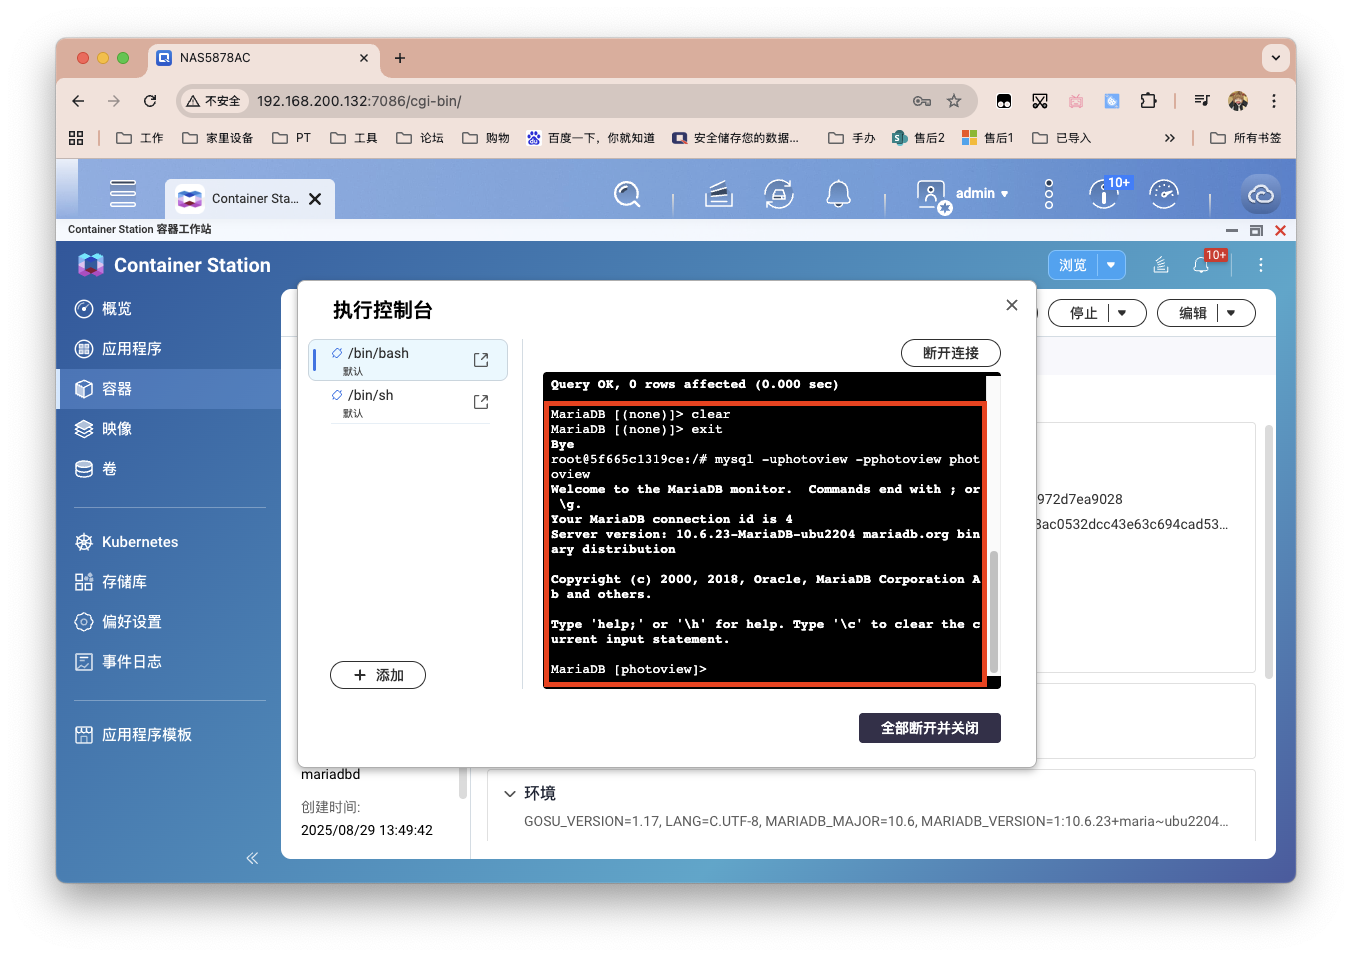Open /bin/bash console in new window
This screenshot has width=1352, height=957.
[481, 360]
